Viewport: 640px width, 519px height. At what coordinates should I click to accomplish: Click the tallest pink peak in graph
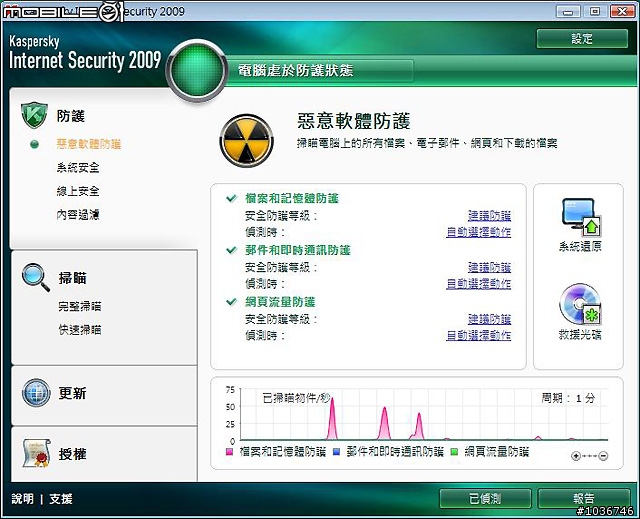pyautogui.click(x=332, y=419)
